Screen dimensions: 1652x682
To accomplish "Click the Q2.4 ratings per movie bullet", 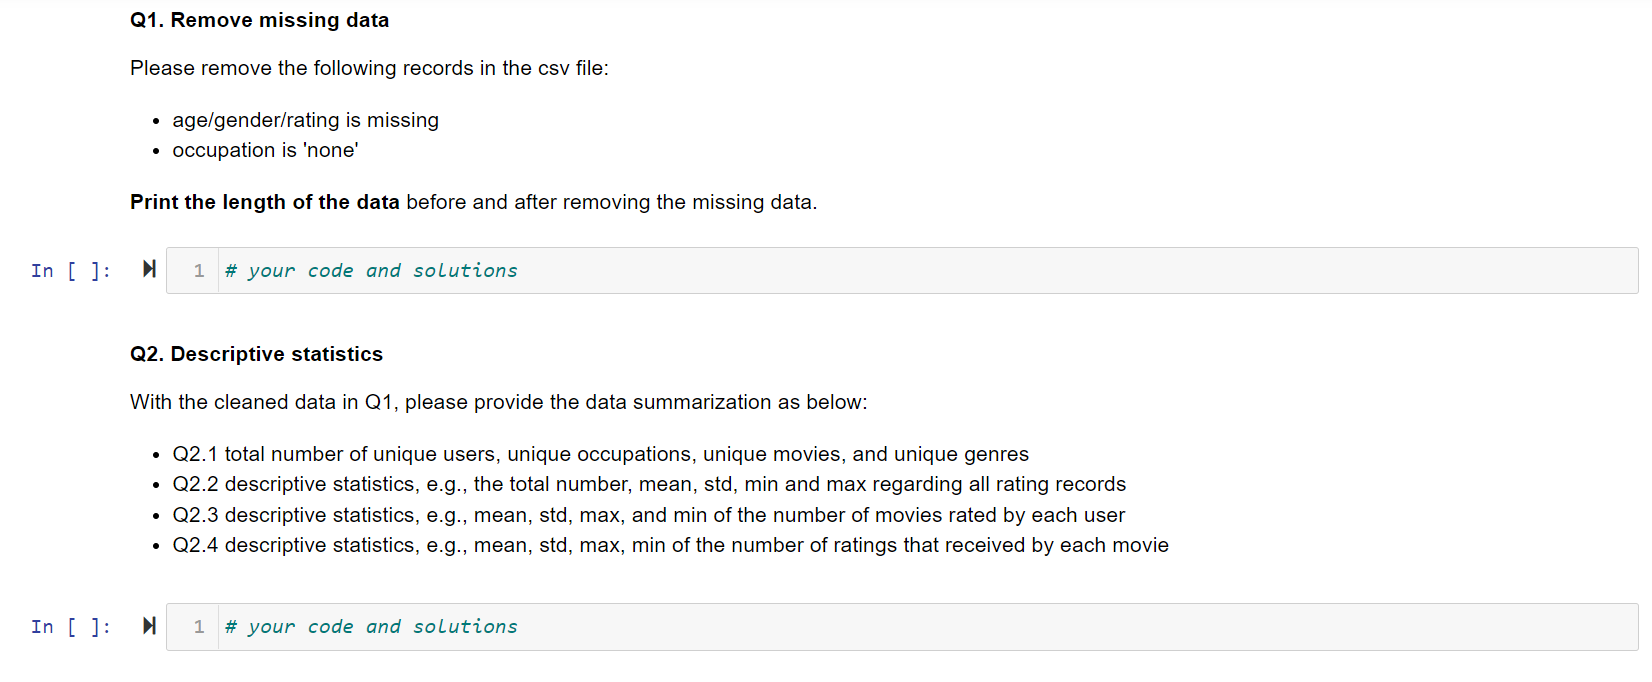I will pyautogui.click(x=670, y=545).
